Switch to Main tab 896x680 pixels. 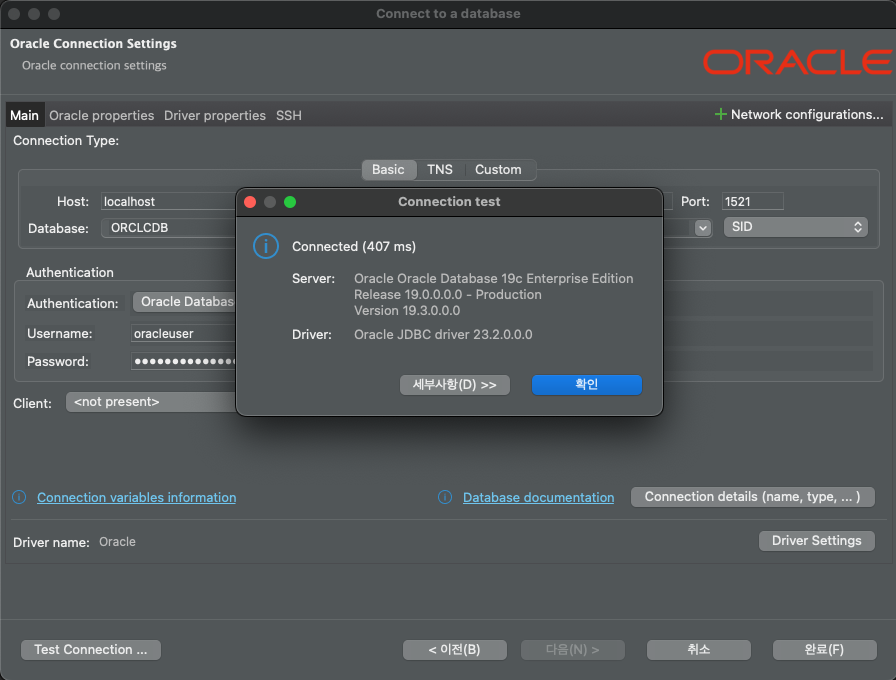25,115
